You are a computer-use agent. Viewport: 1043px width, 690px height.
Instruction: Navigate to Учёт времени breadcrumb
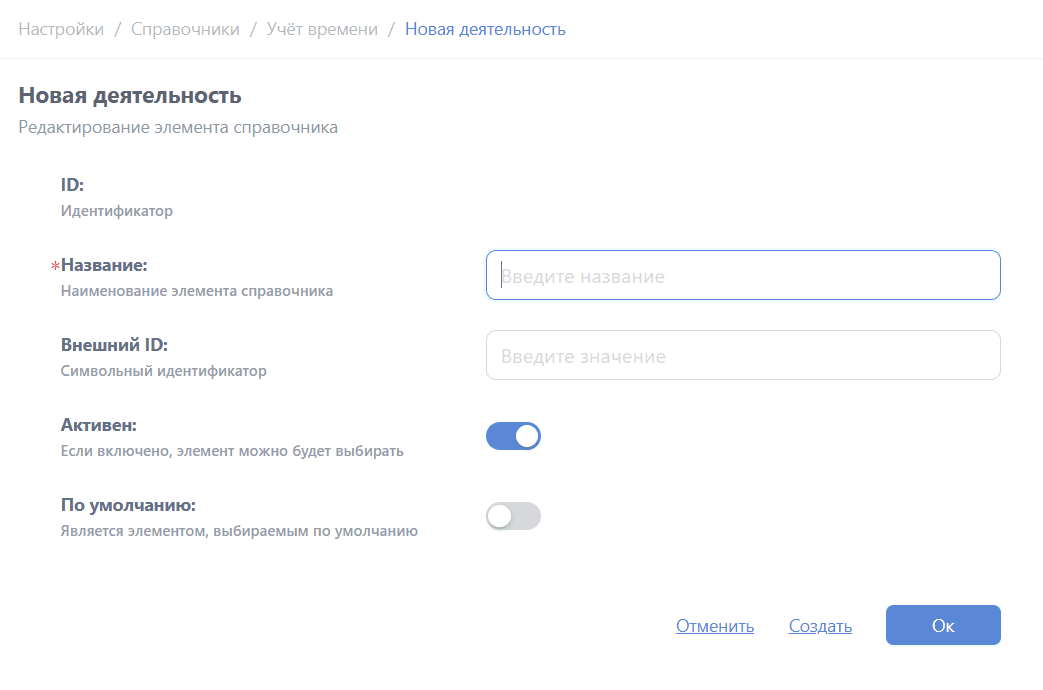[322, 29]
